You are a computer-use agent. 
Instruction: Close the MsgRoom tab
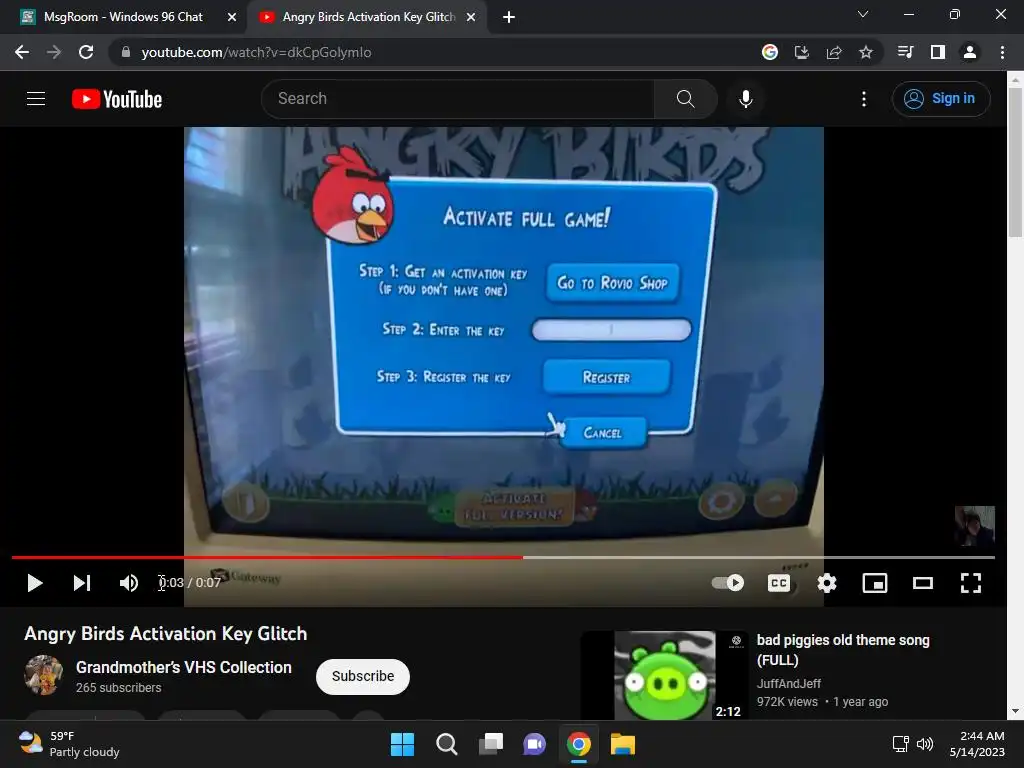coord(232,17)
